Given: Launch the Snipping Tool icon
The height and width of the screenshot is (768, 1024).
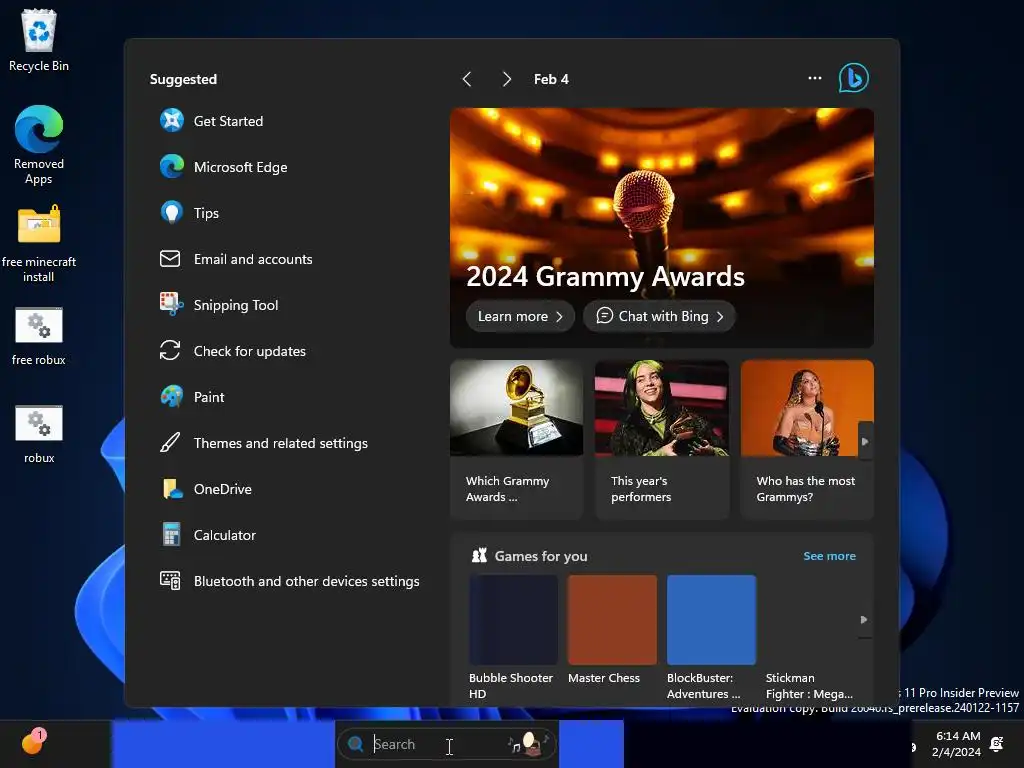Looking at the screenshot, I should click(x=171, y=304).
